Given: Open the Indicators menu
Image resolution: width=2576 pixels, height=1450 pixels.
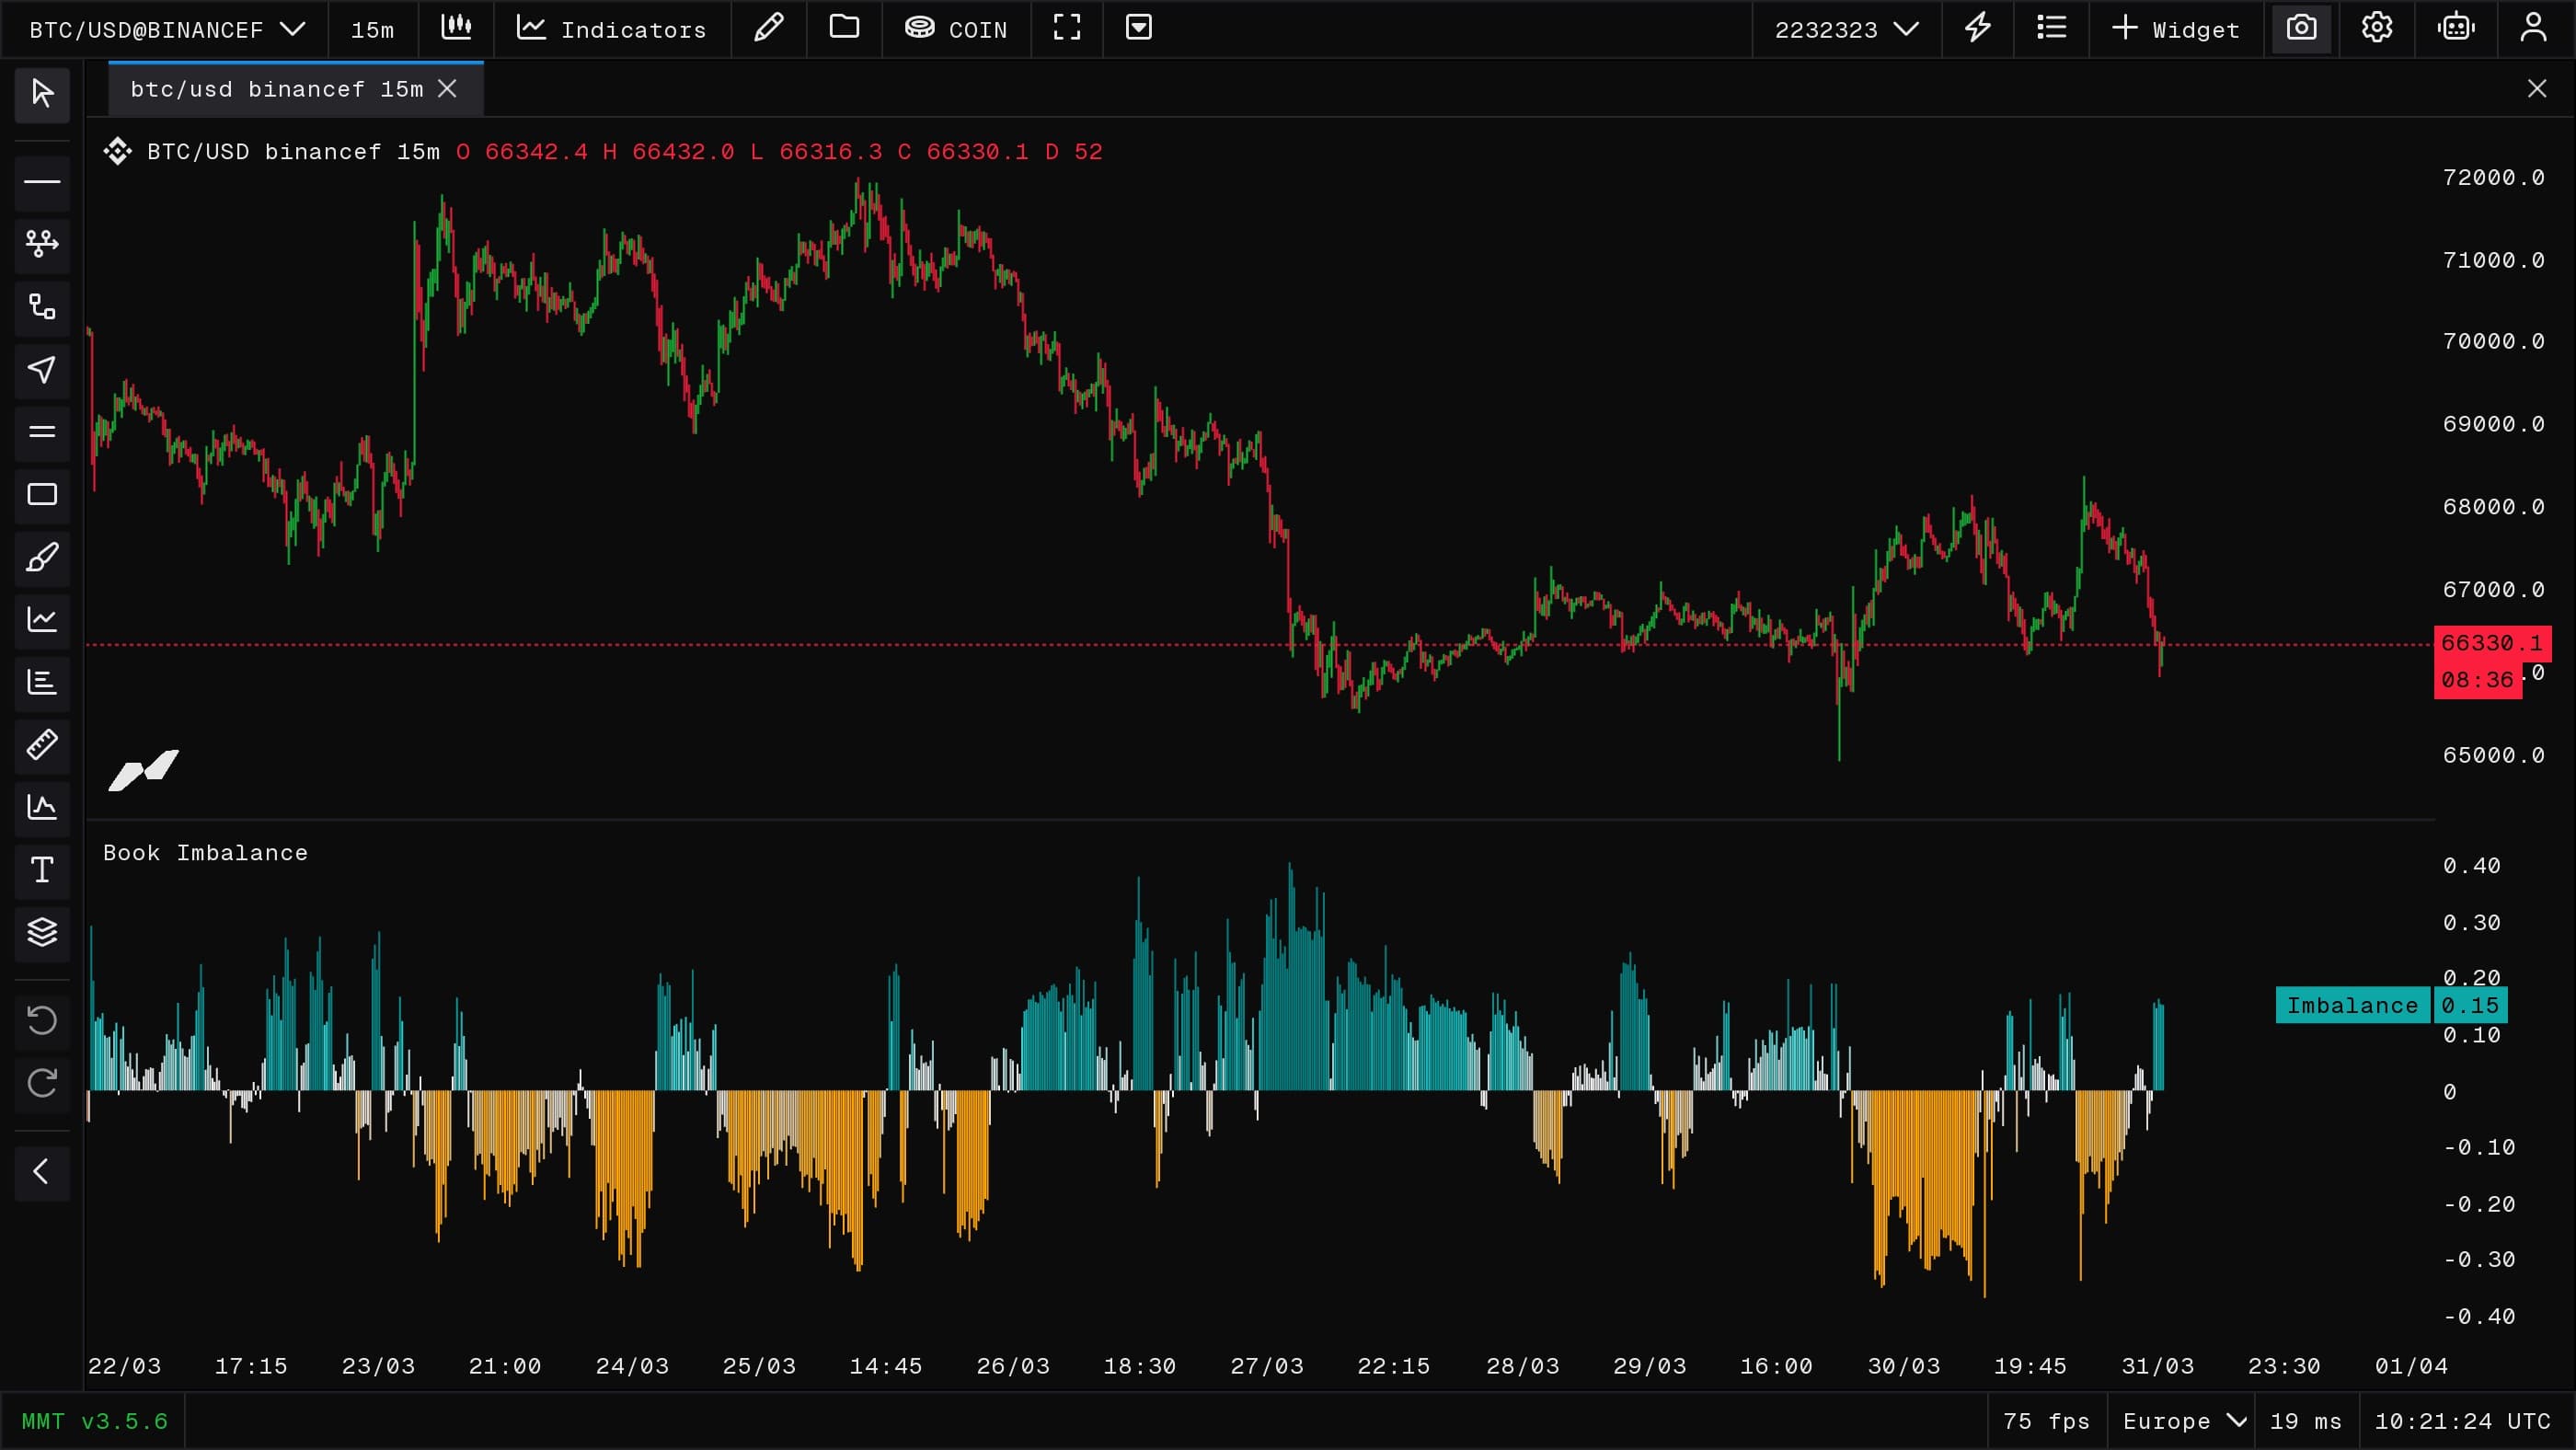Looking at the screenshot, I should coord(612,29).
